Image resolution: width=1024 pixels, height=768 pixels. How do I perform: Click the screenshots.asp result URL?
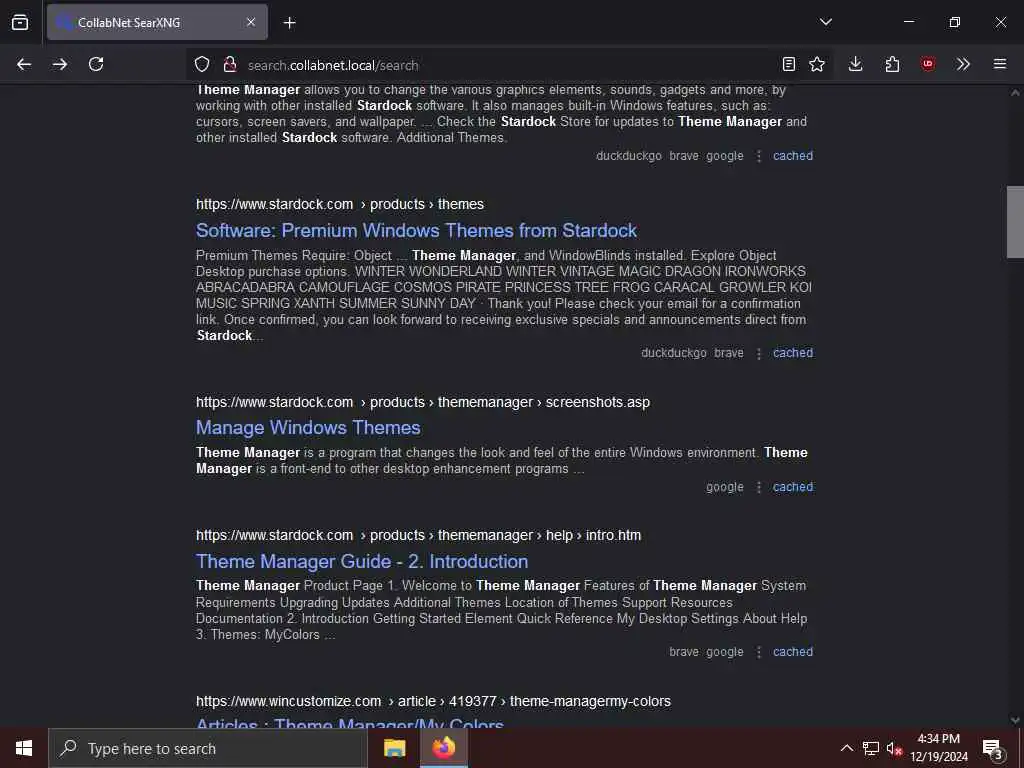[x=423, y=402]
